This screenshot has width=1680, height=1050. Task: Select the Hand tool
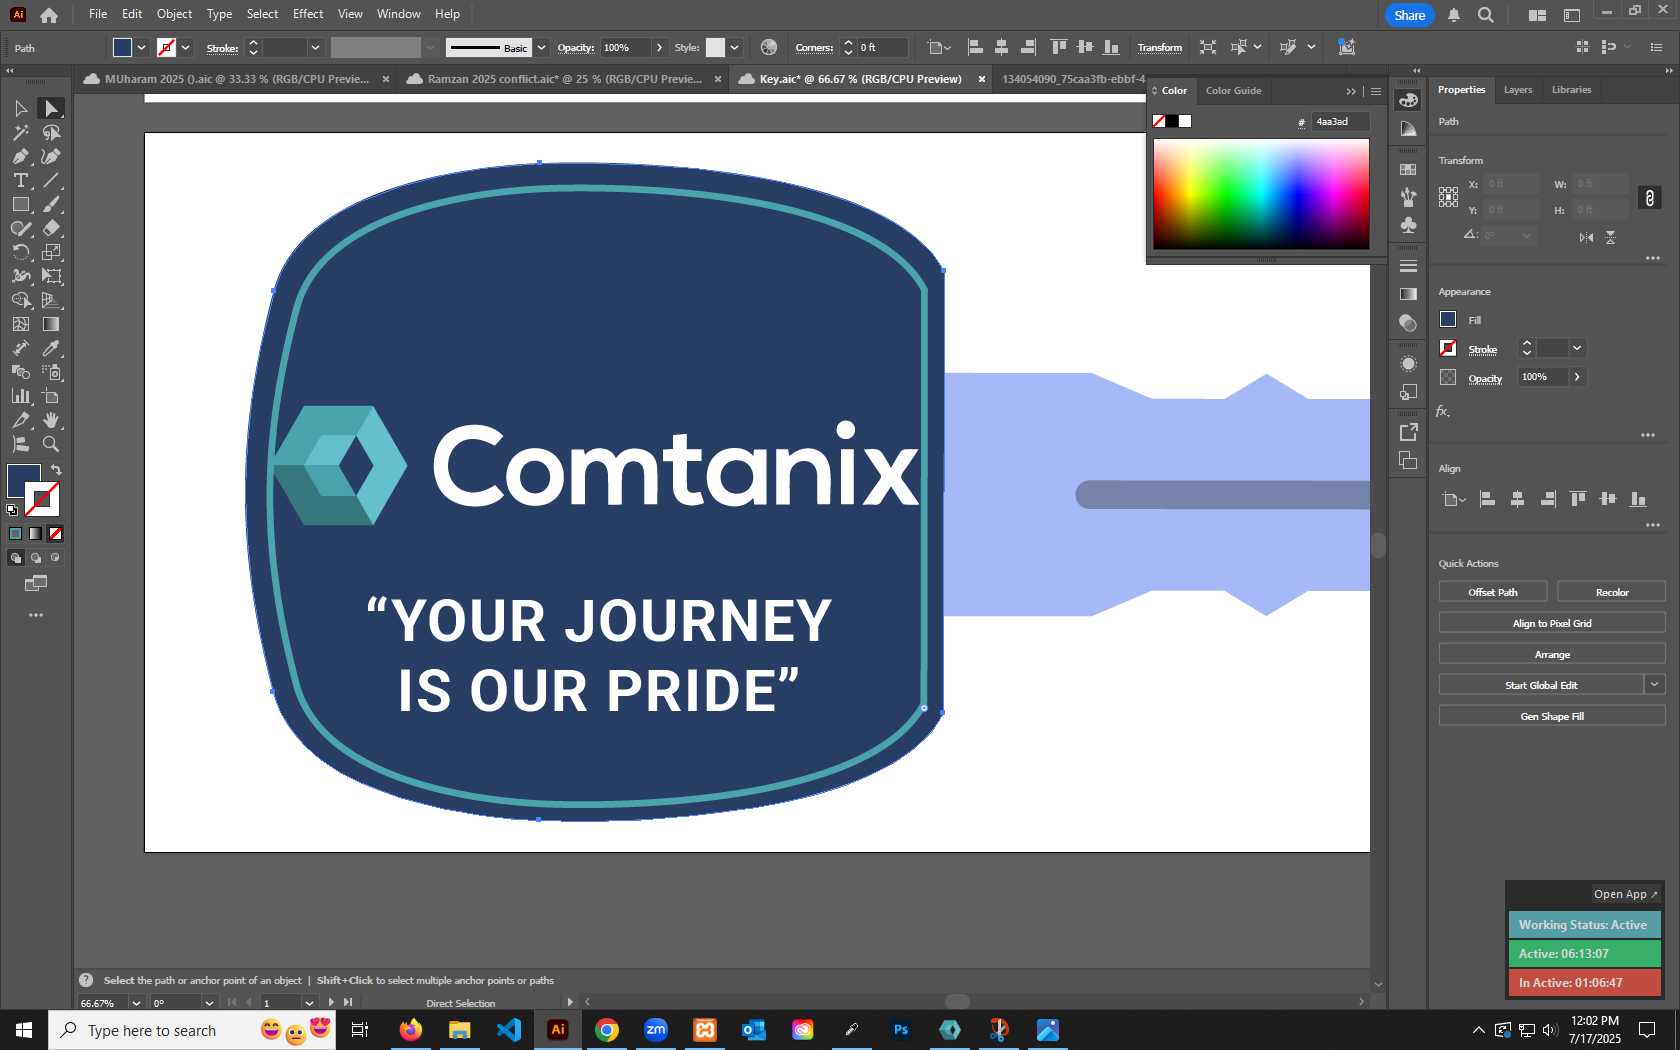click(51, 420)
